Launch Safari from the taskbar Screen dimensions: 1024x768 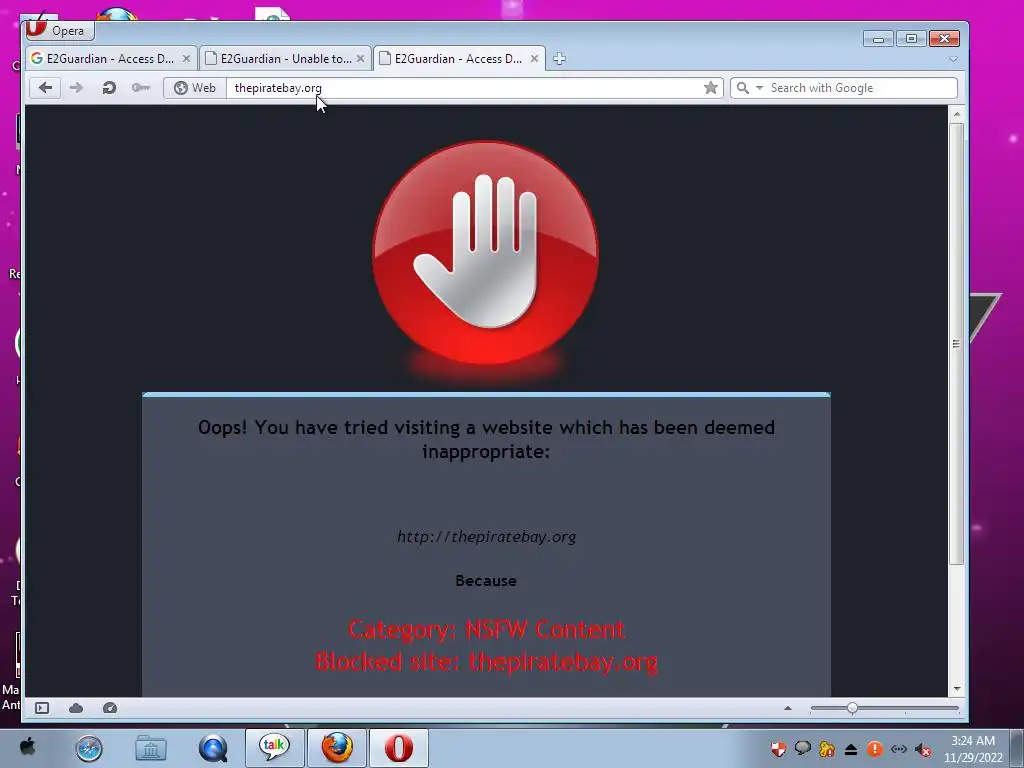pyautogui.click(x=89, y=748)
